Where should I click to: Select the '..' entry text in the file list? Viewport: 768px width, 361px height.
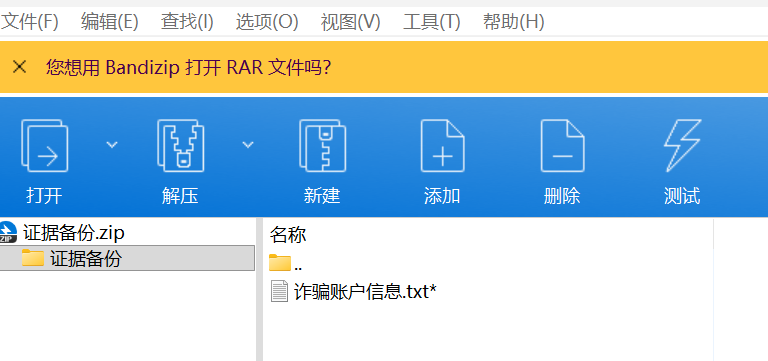[x=298, y=267]
